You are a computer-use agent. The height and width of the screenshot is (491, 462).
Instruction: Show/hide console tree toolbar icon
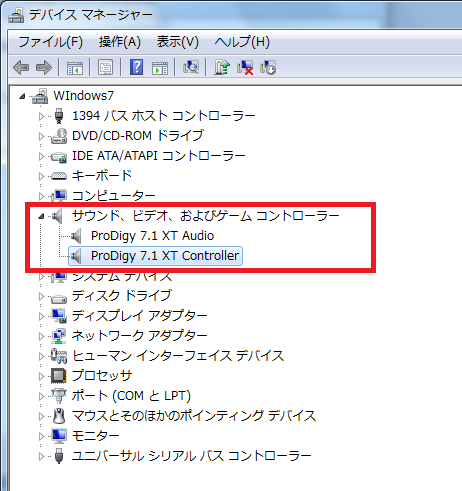point(75,68)
